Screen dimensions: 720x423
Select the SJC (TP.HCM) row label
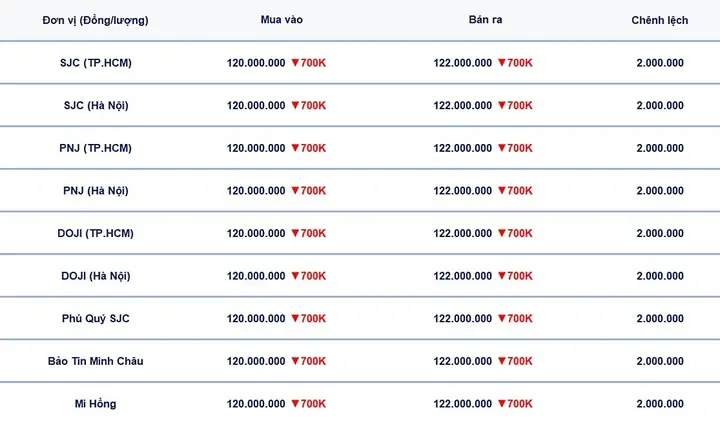tap(96, 63)
